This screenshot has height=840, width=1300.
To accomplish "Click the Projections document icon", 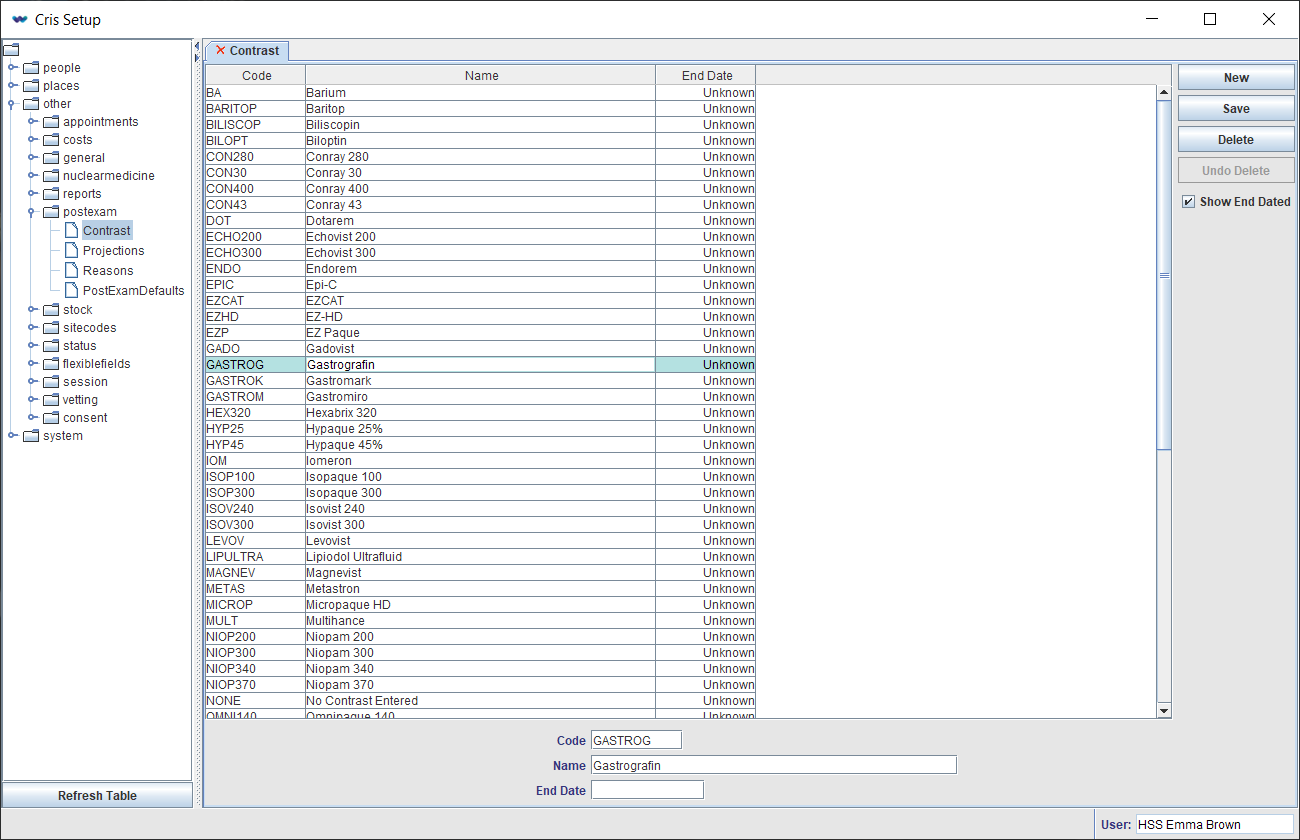I will pos(72,251).
